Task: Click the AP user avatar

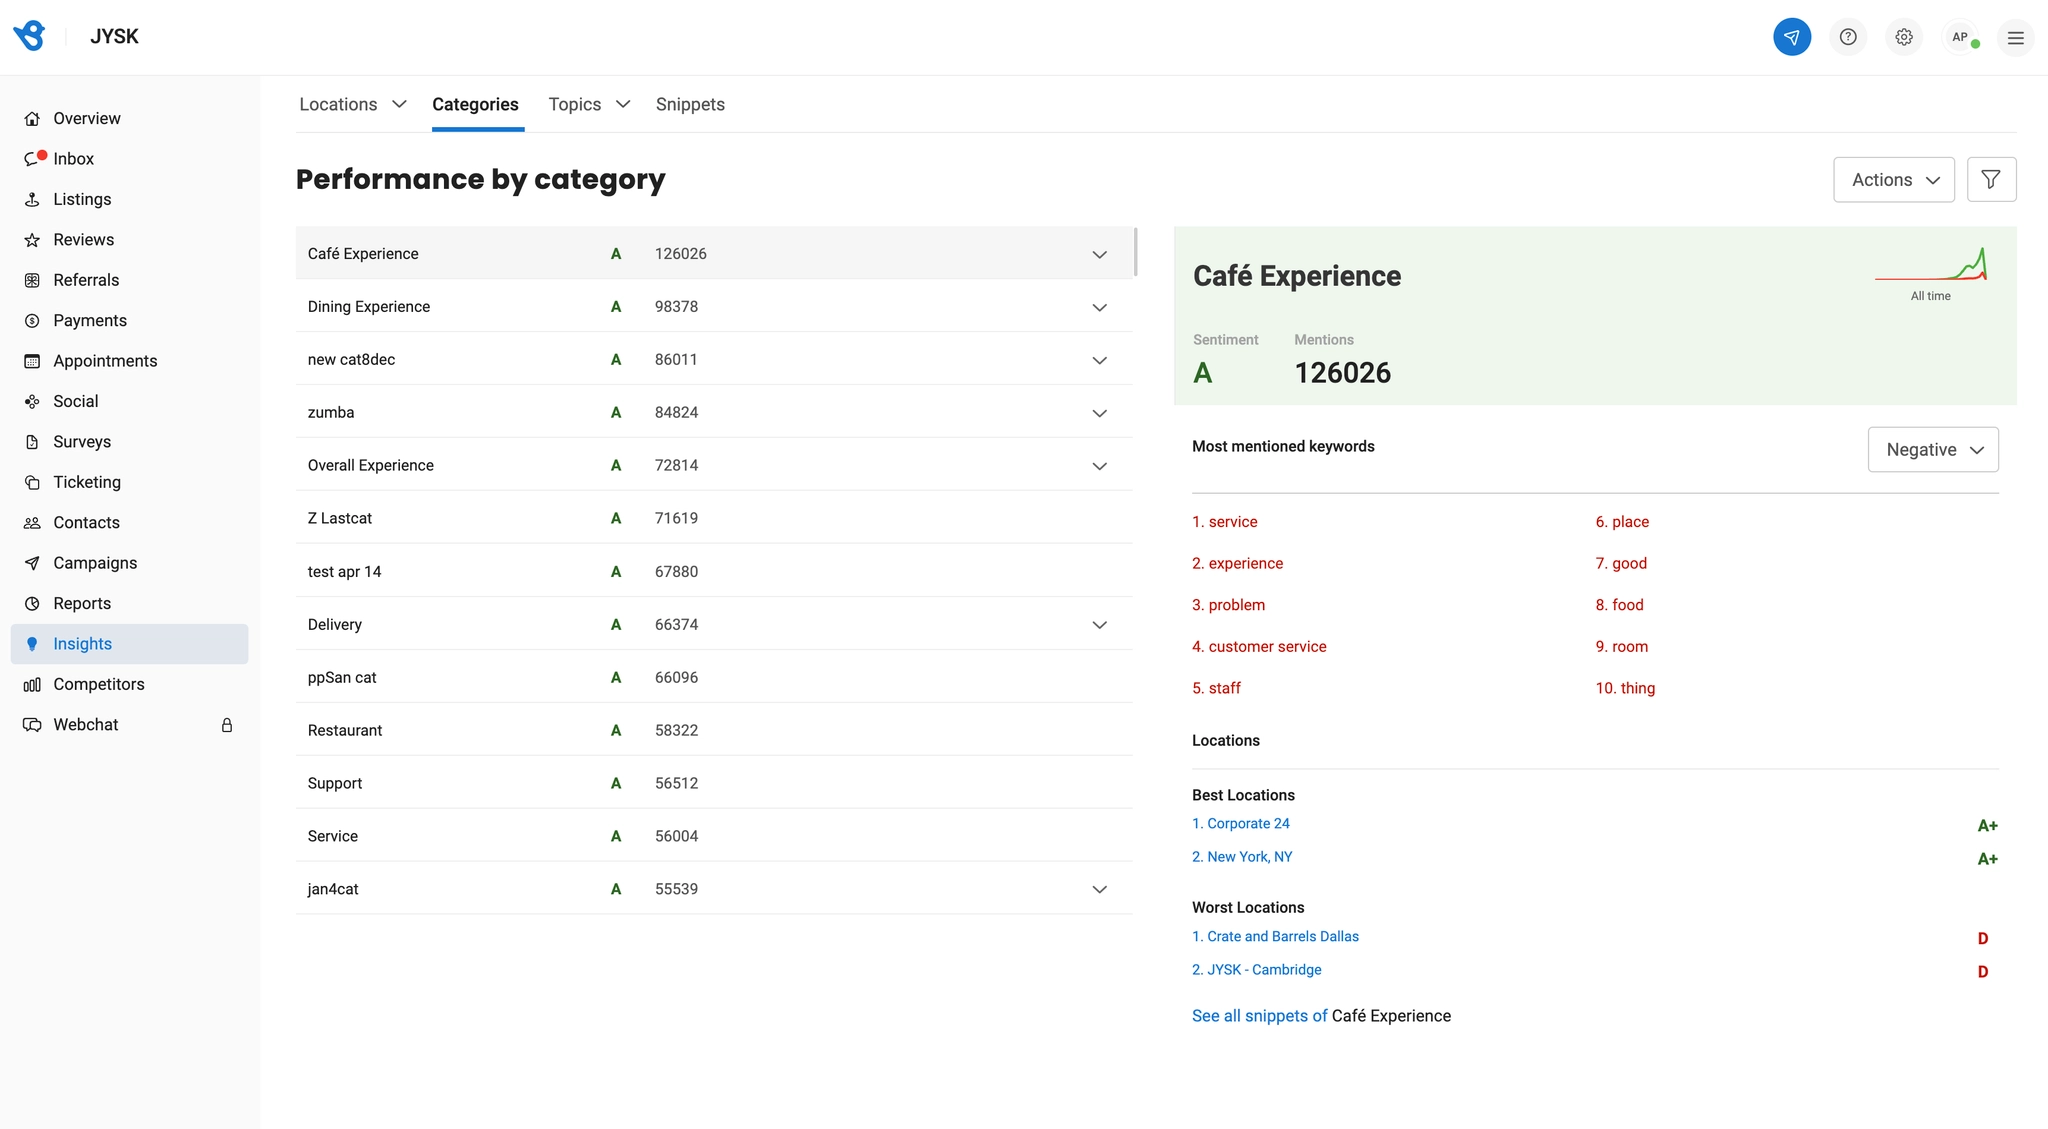Action: pyautogui.click(x=1960, y=37)
